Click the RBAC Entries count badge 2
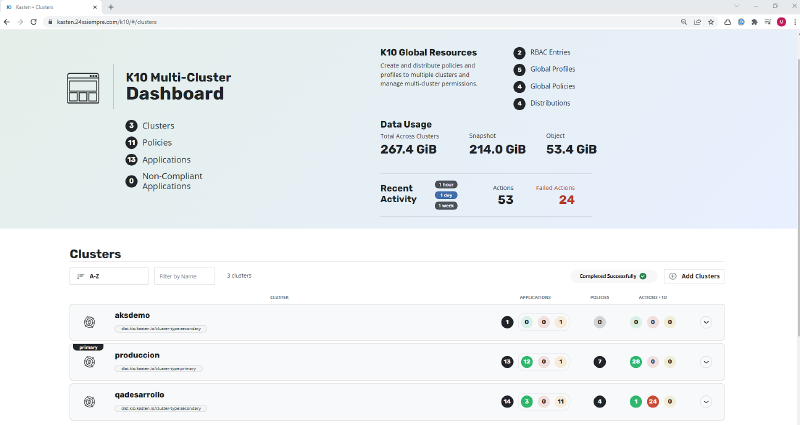 (519, 53)
